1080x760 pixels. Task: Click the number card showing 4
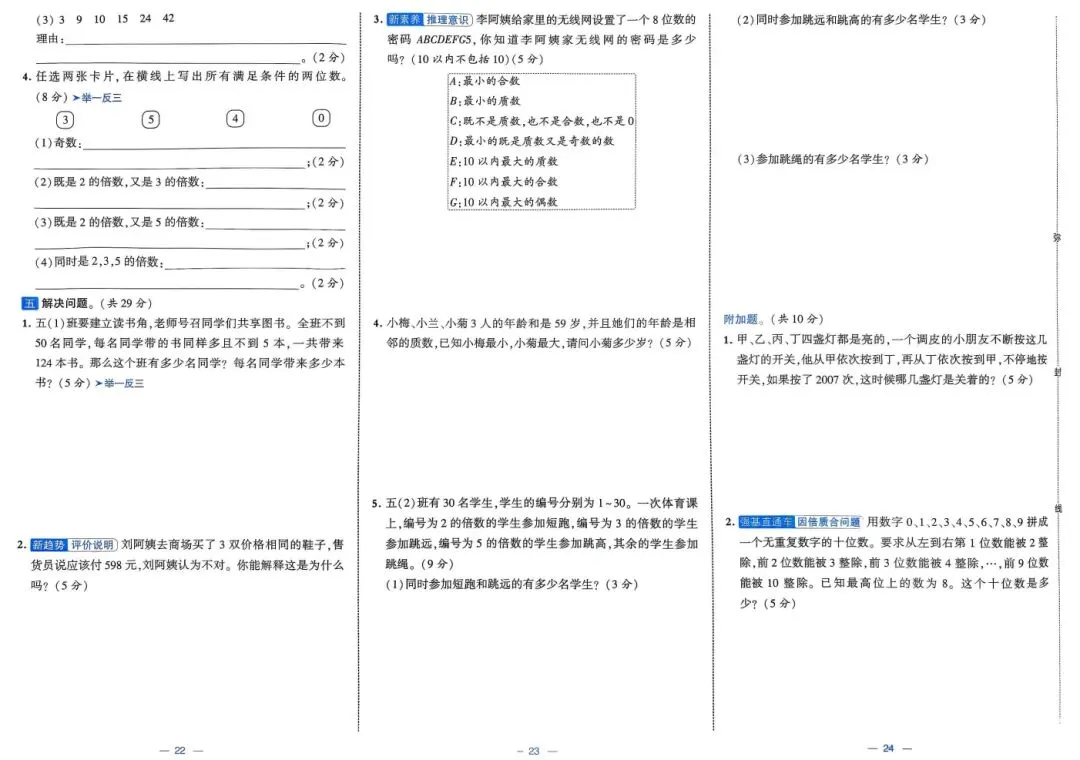coord(235,119)
